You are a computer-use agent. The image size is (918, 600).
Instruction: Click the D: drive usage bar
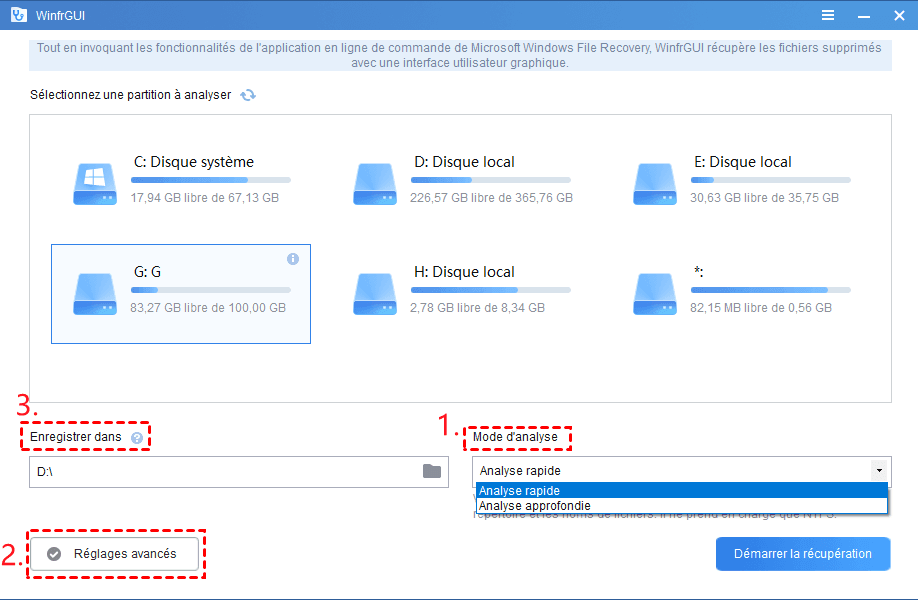(x=491, y=180)
